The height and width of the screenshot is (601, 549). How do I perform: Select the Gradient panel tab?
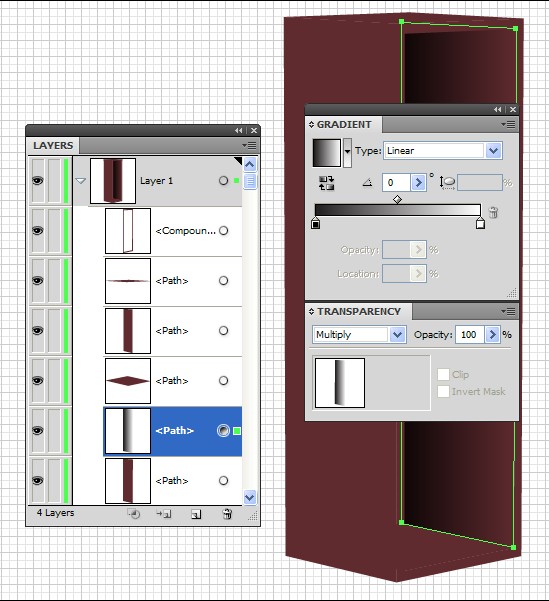(344, 125)
